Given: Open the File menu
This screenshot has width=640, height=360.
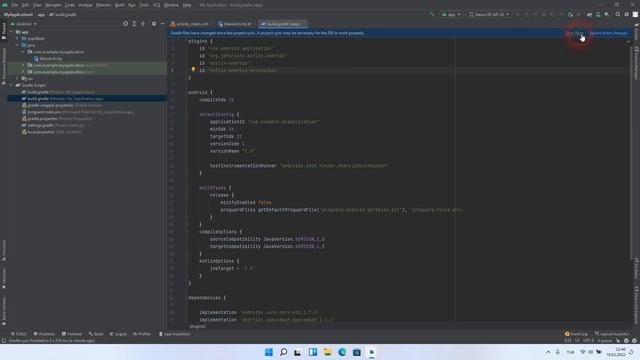Looking at the screenshot, I should tap(15, 5).
